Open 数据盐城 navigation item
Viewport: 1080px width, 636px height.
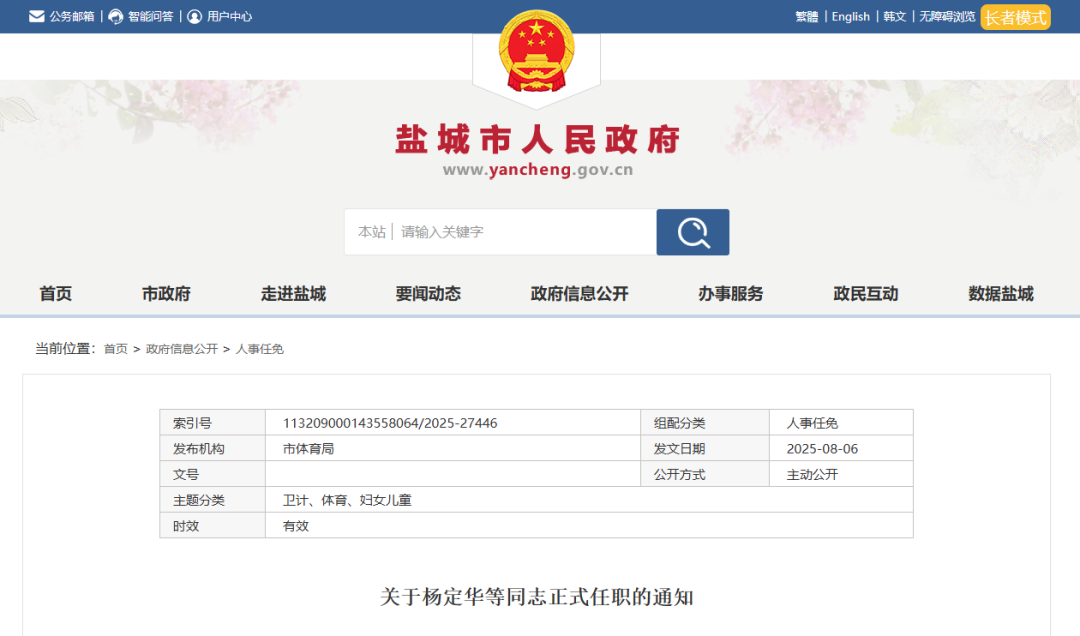point(1001,294)
